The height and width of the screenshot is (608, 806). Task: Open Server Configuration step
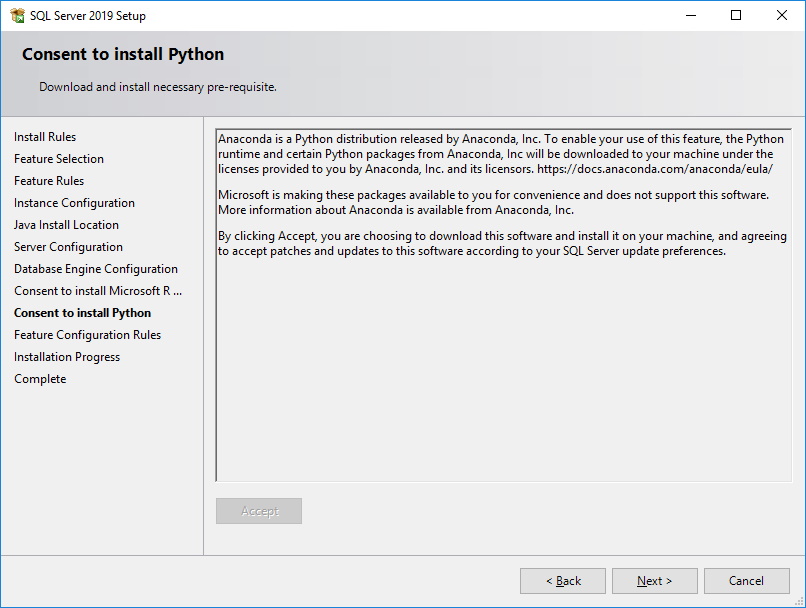click(68, 247)
